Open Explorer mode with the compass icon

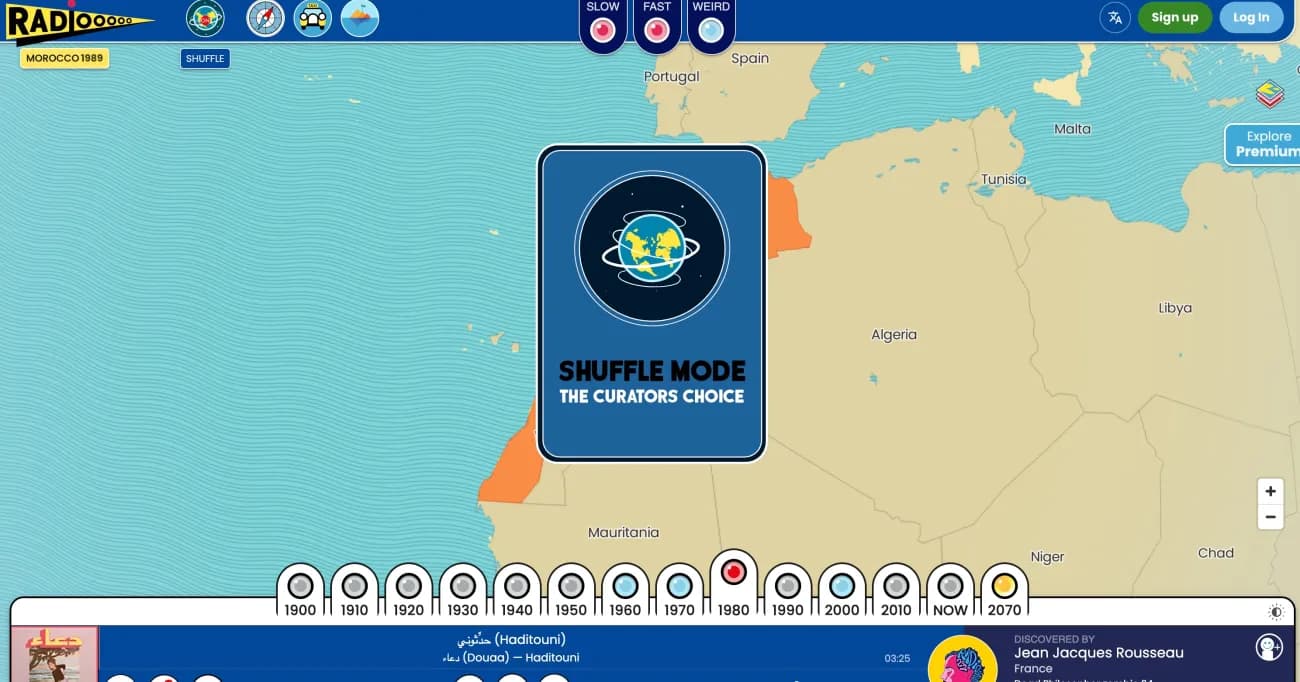pyautogui.click(x=266, y=18)
